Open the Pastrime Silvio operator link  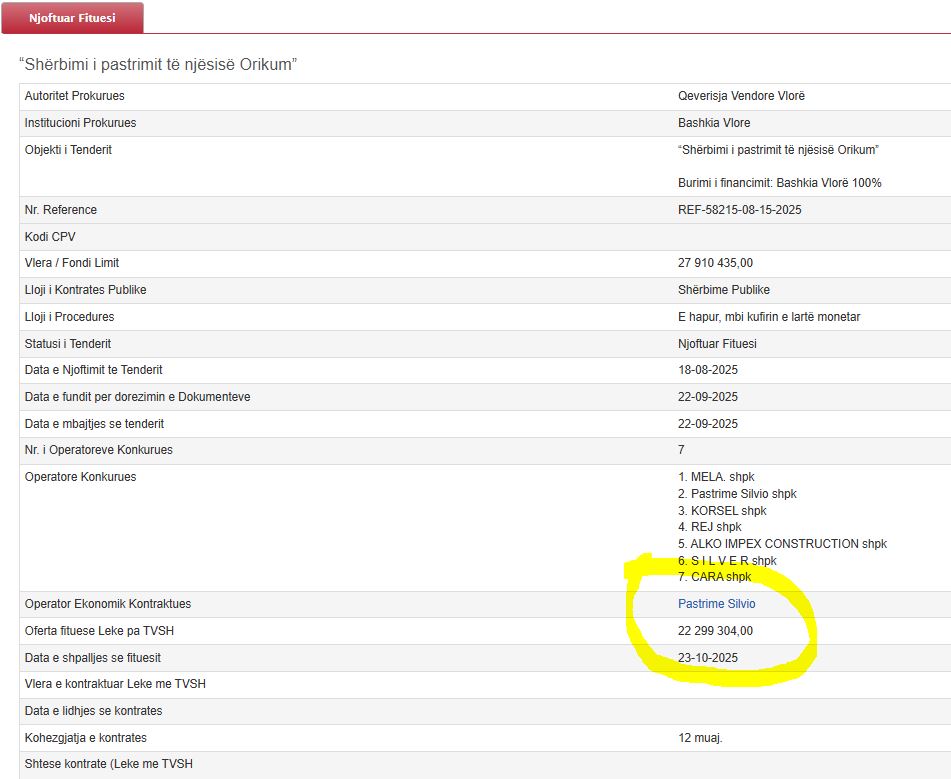tap(716, 604)
